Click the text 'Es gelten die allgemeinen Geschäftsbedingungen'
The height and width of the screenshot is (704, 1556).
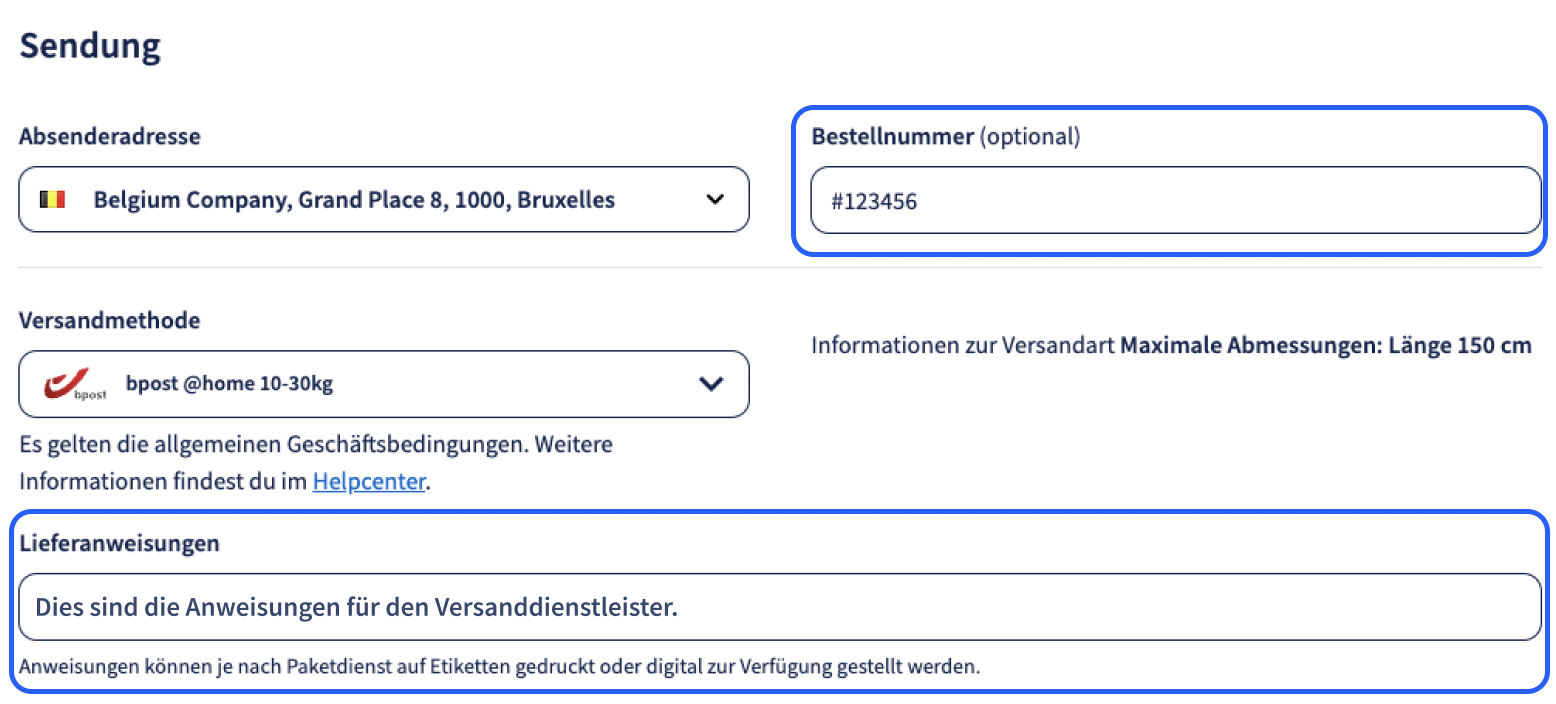pyautogui.click(x=272, y=444)
